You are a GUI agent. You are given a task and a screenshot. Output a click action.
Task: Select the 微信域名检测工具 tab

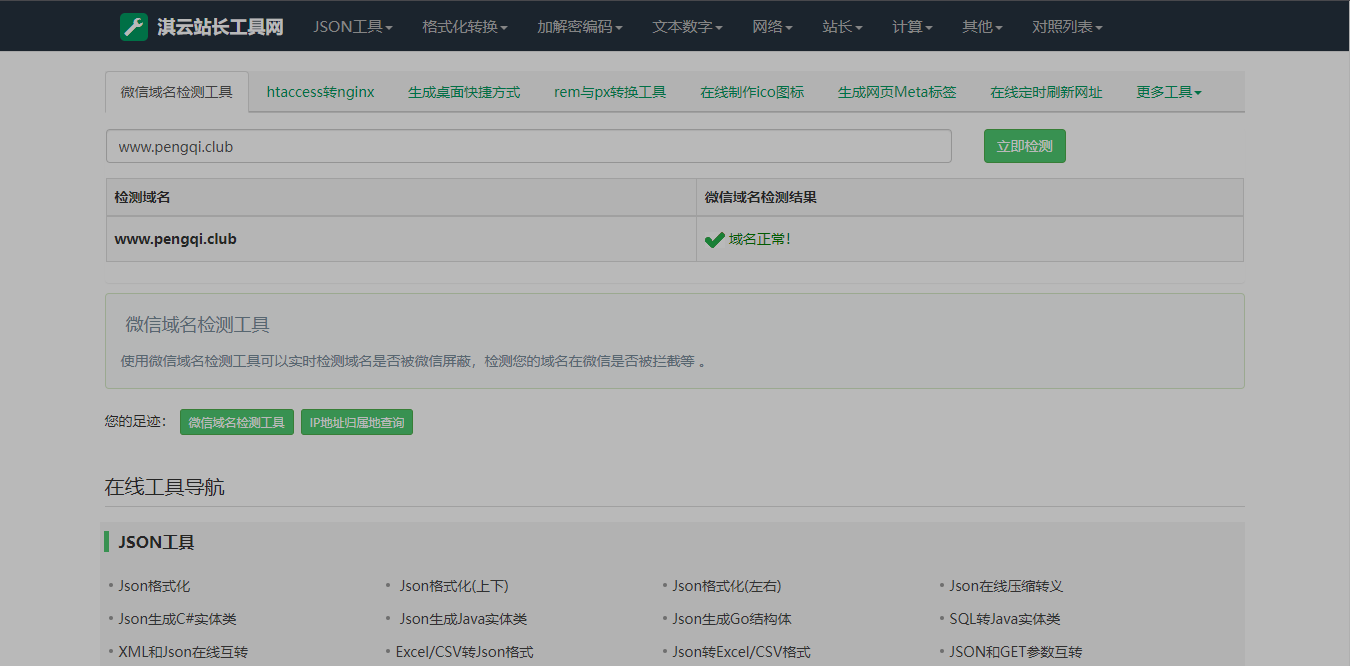click(177, 92)
